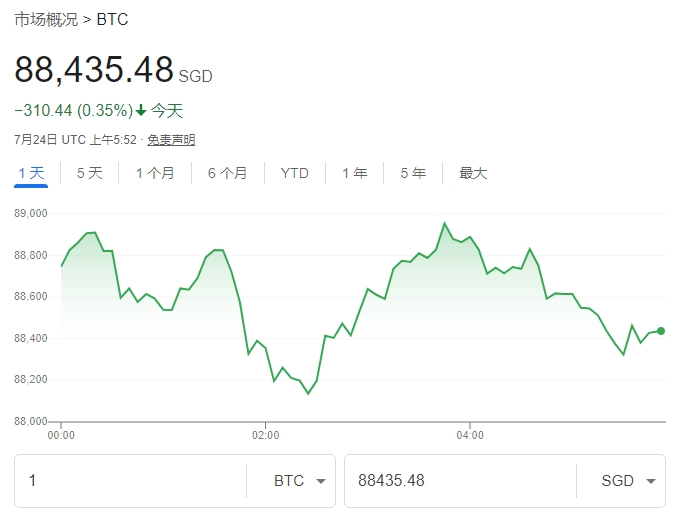Select the 6 个月 range tab
The image size is (673, 514).
[x=227, y=173]
